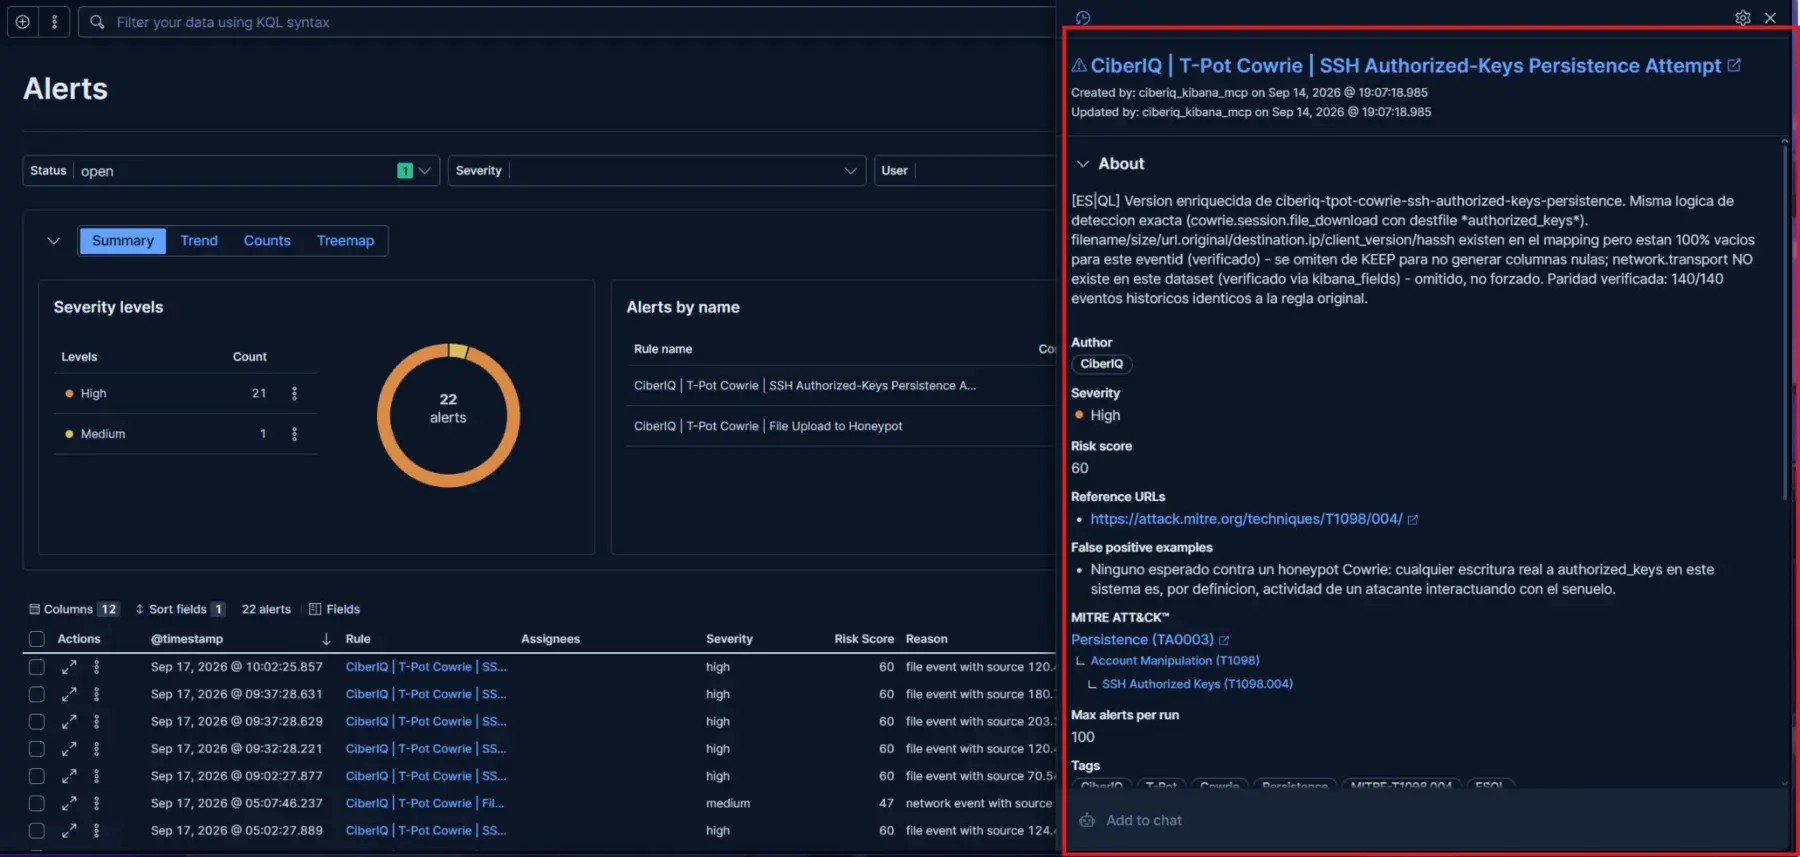This screenshot has height=857, width=1800.
Task: Open rule link in 05:07:46.237 alert row
Action: pos(425,803)
